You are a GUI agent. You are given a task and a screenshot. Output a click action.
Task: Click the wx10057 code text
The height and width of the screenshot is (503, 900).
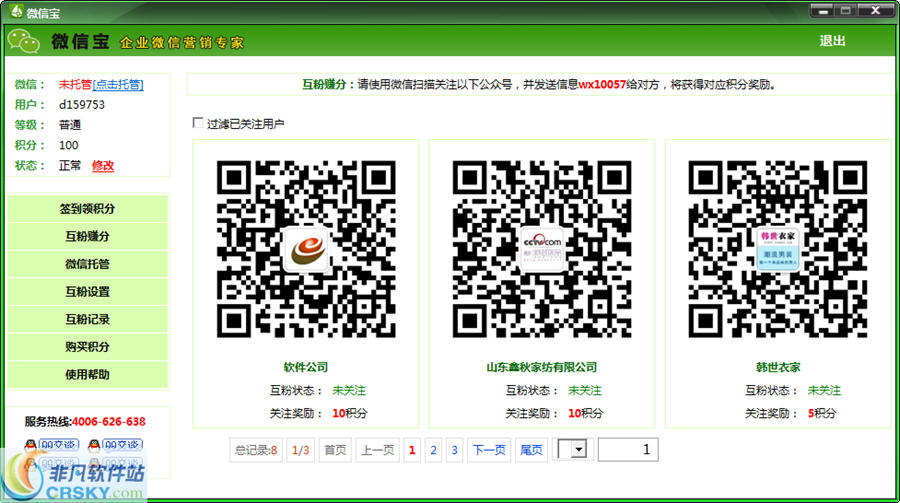(x=602, y=84)
